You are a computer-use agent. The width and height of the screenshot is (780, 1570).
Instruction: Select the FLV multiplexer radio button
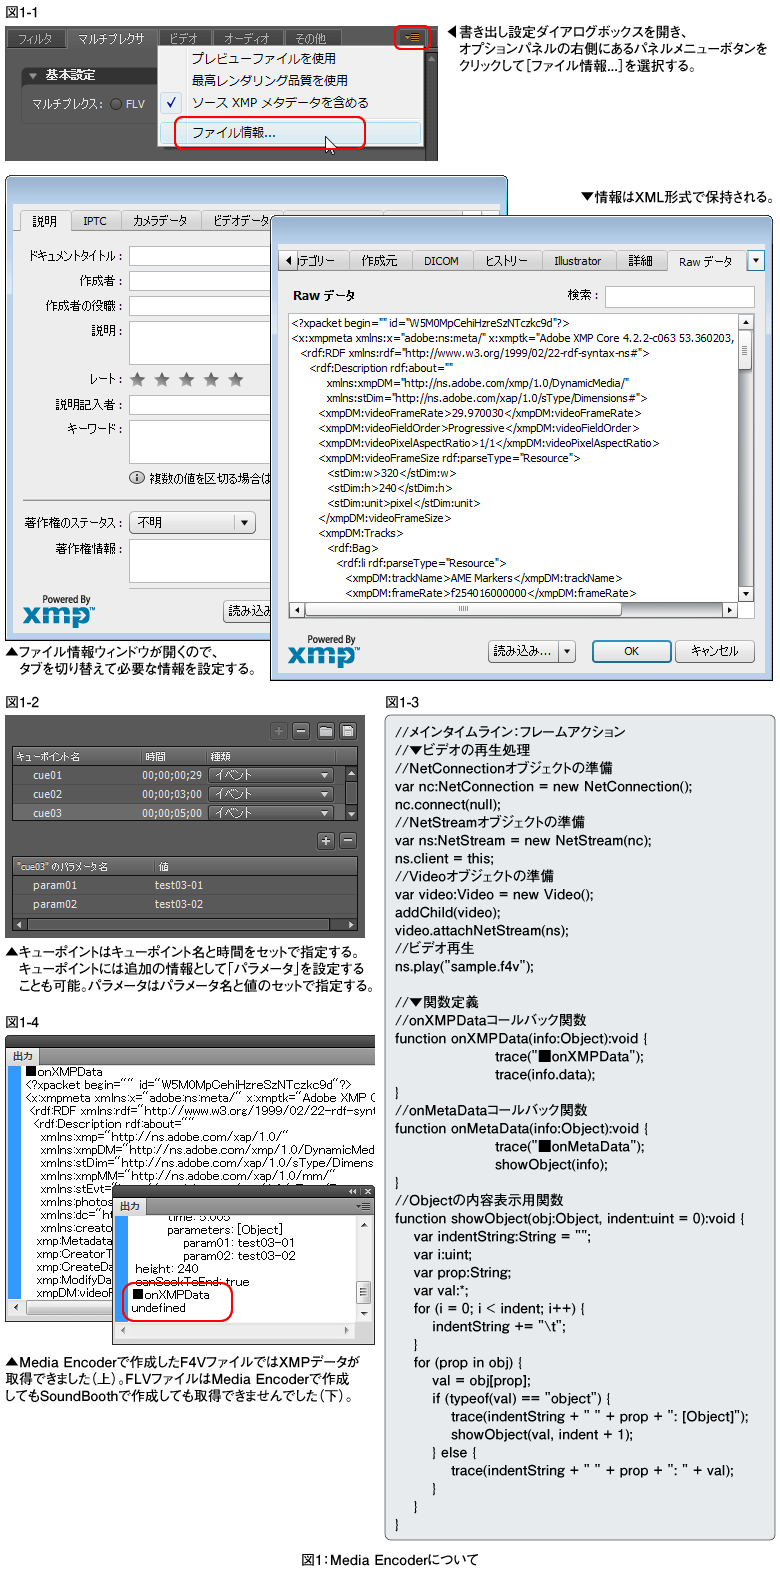point(116,104)
